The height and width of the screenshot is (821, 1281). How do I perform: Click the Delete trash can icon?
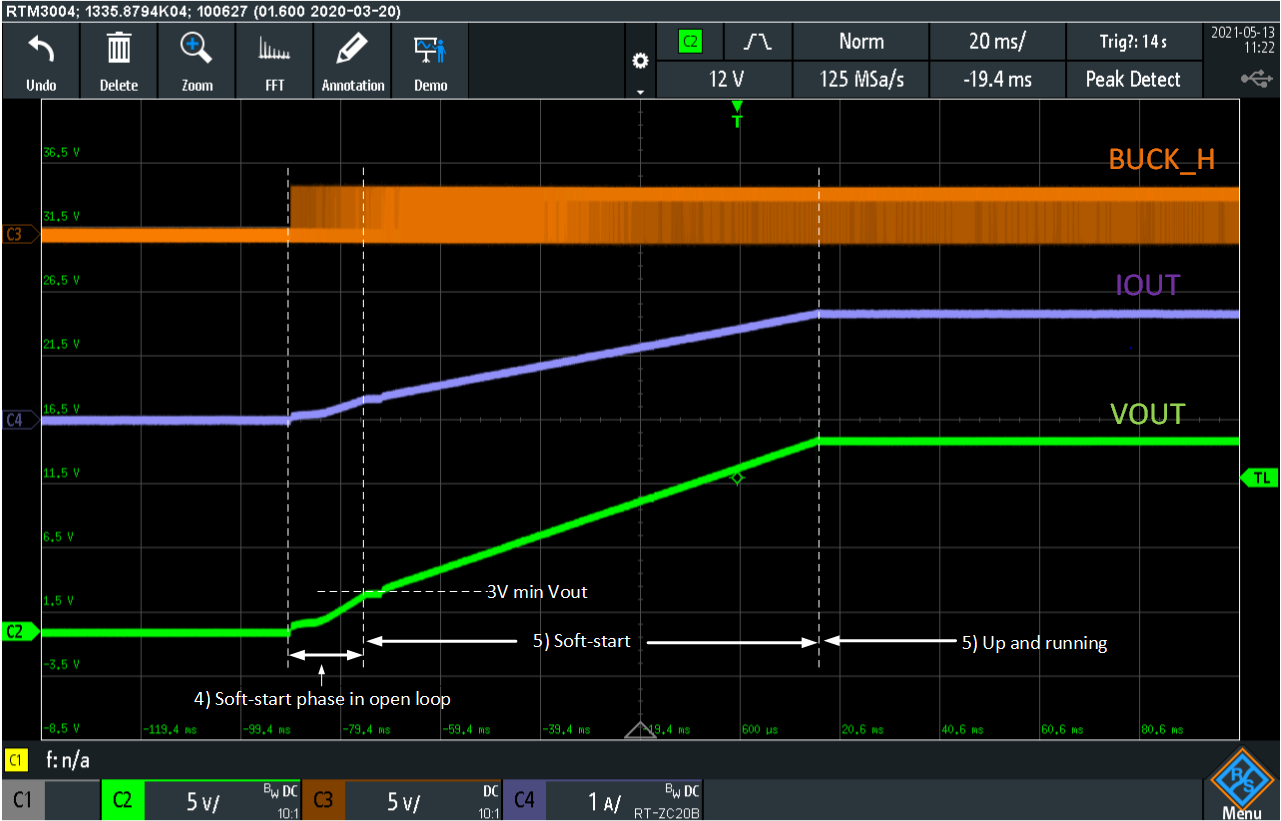[x=119, y=49]
